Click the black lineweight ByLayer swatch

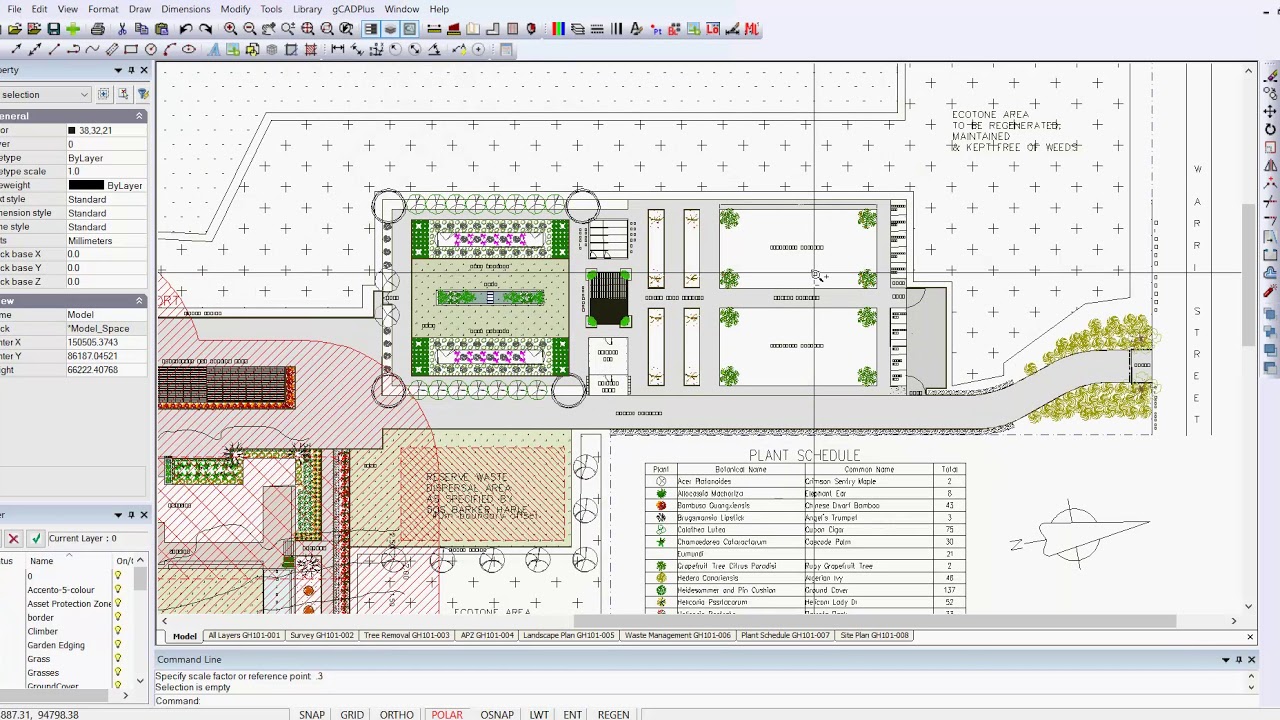86,186
